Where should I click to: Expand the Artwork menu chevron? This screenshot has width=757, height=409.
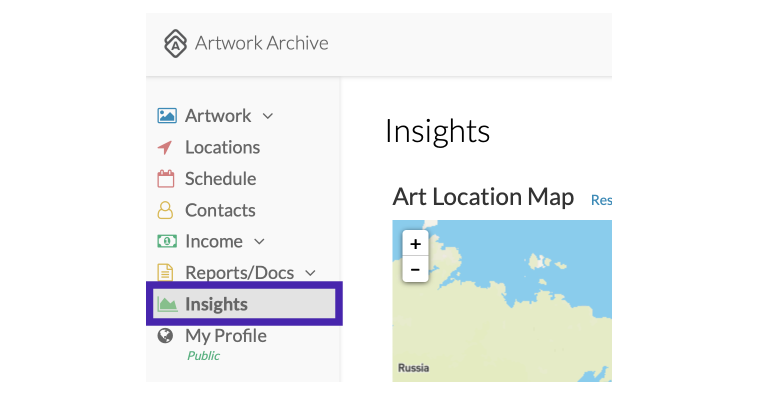click(268, 116)
